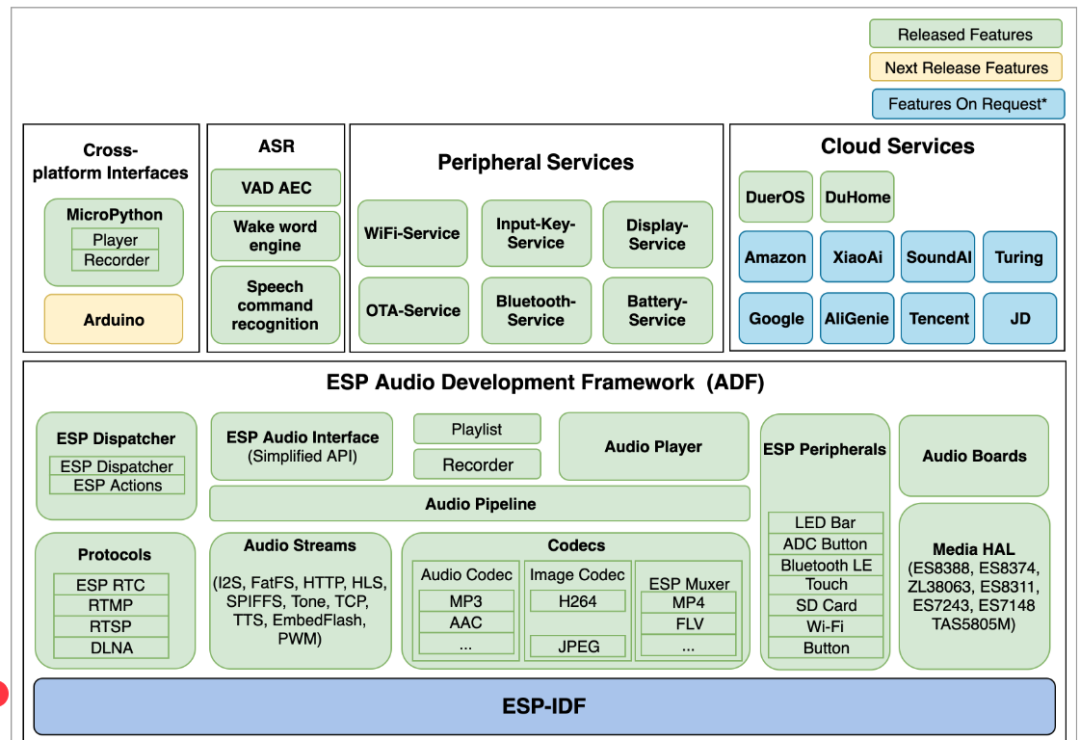Click the Battery-Service block
1080x740 pixels.
[657, 311]
